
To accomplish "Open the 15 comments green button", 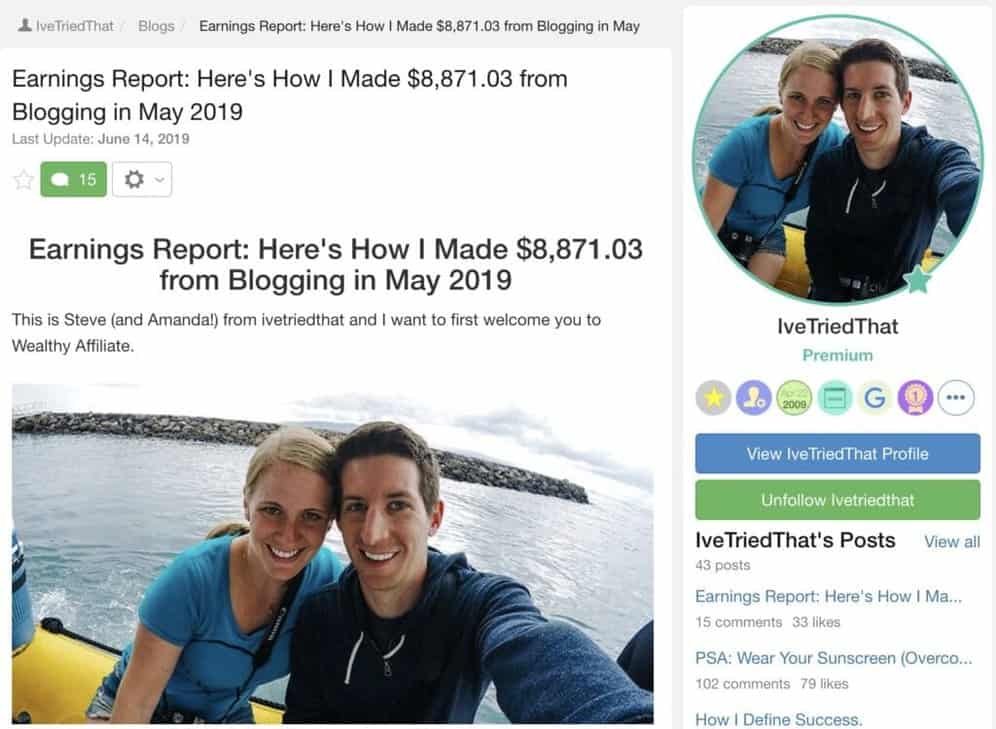I will tap(74, 180).
